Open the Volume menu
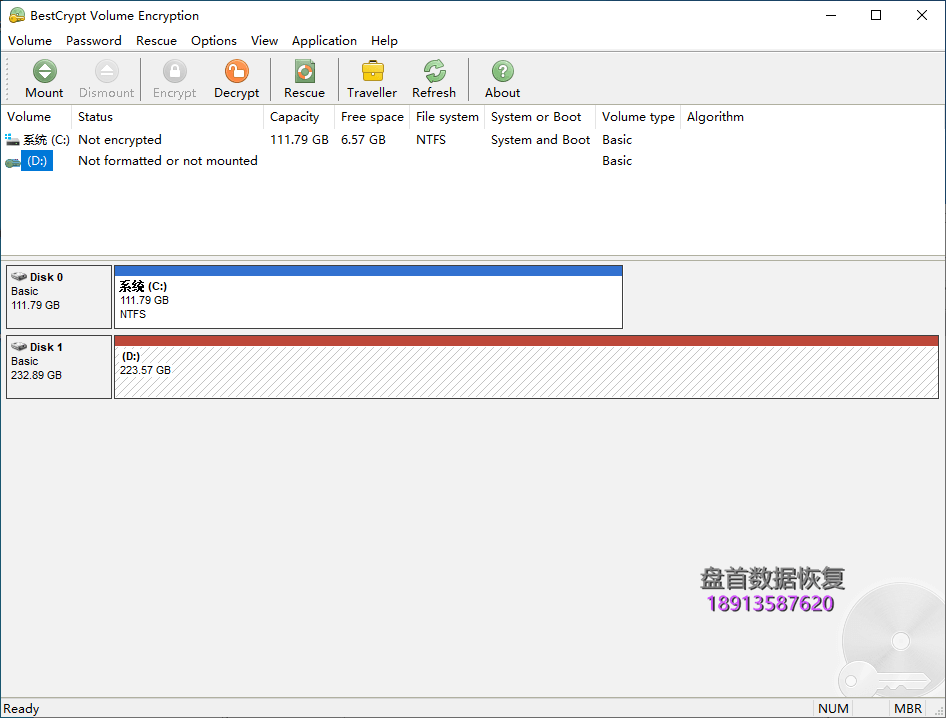Viewport: 946px width, 718px height. coord(30,40)
